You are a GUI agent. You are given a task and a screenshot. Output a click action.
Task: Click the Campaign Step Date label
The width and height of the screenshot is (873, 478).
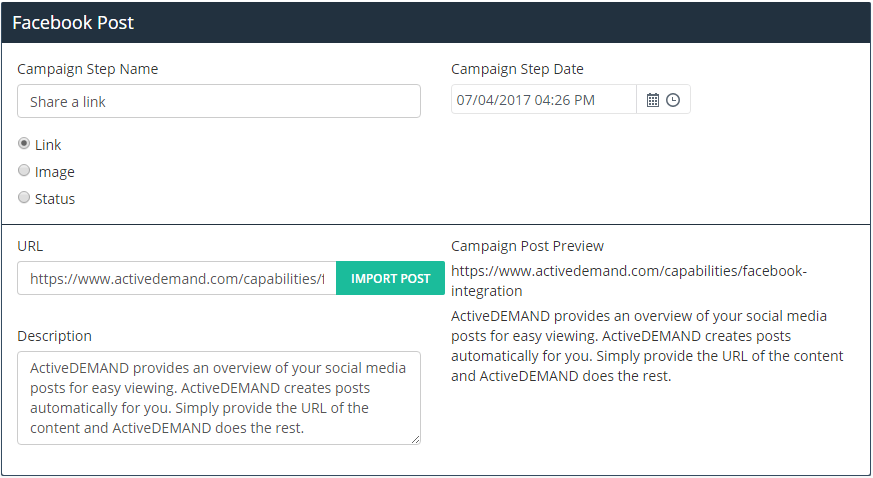517,69
